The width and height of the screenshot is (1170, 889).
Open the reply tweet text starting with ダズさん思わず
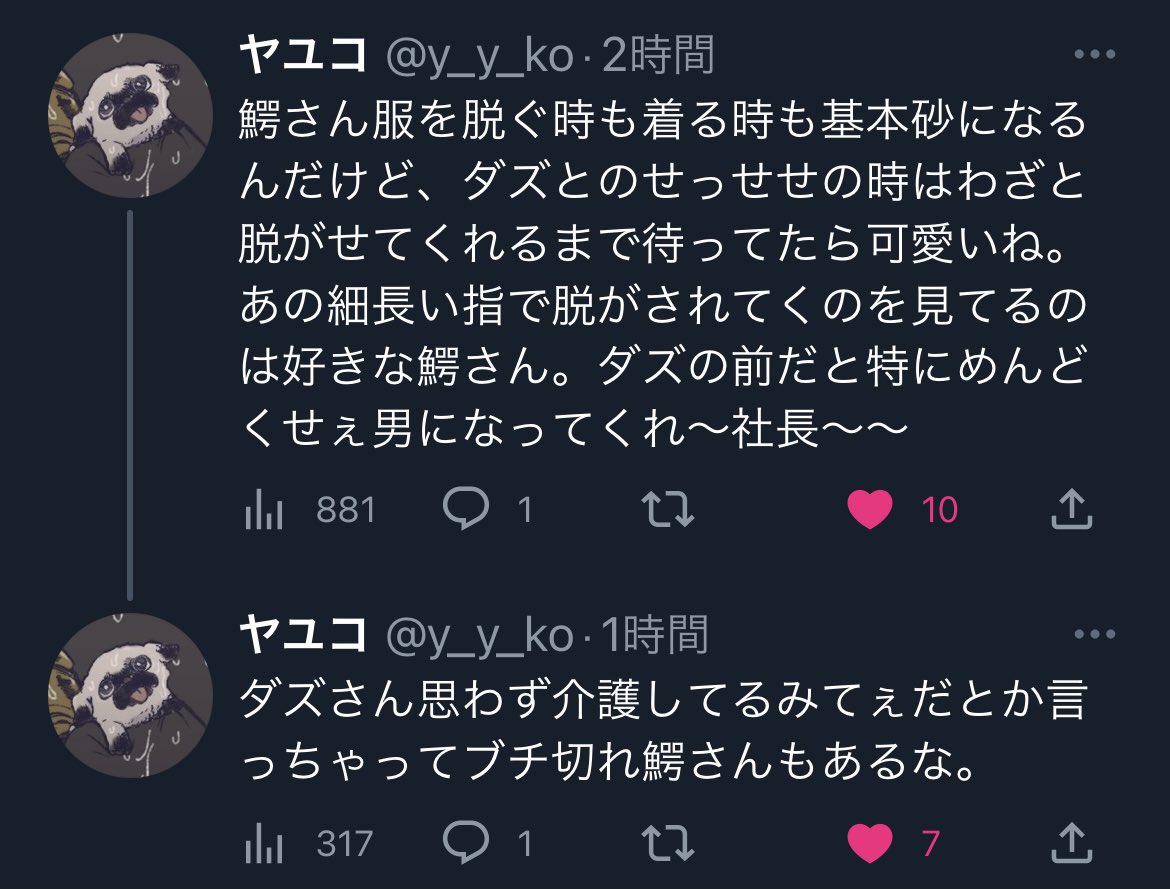point(663,729)
